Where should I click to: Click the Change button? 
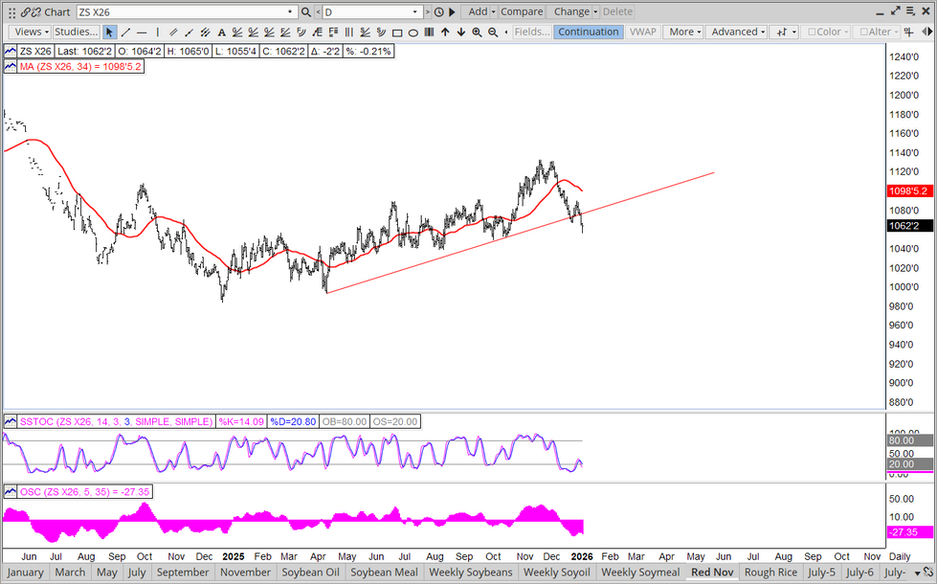[571, 12]
